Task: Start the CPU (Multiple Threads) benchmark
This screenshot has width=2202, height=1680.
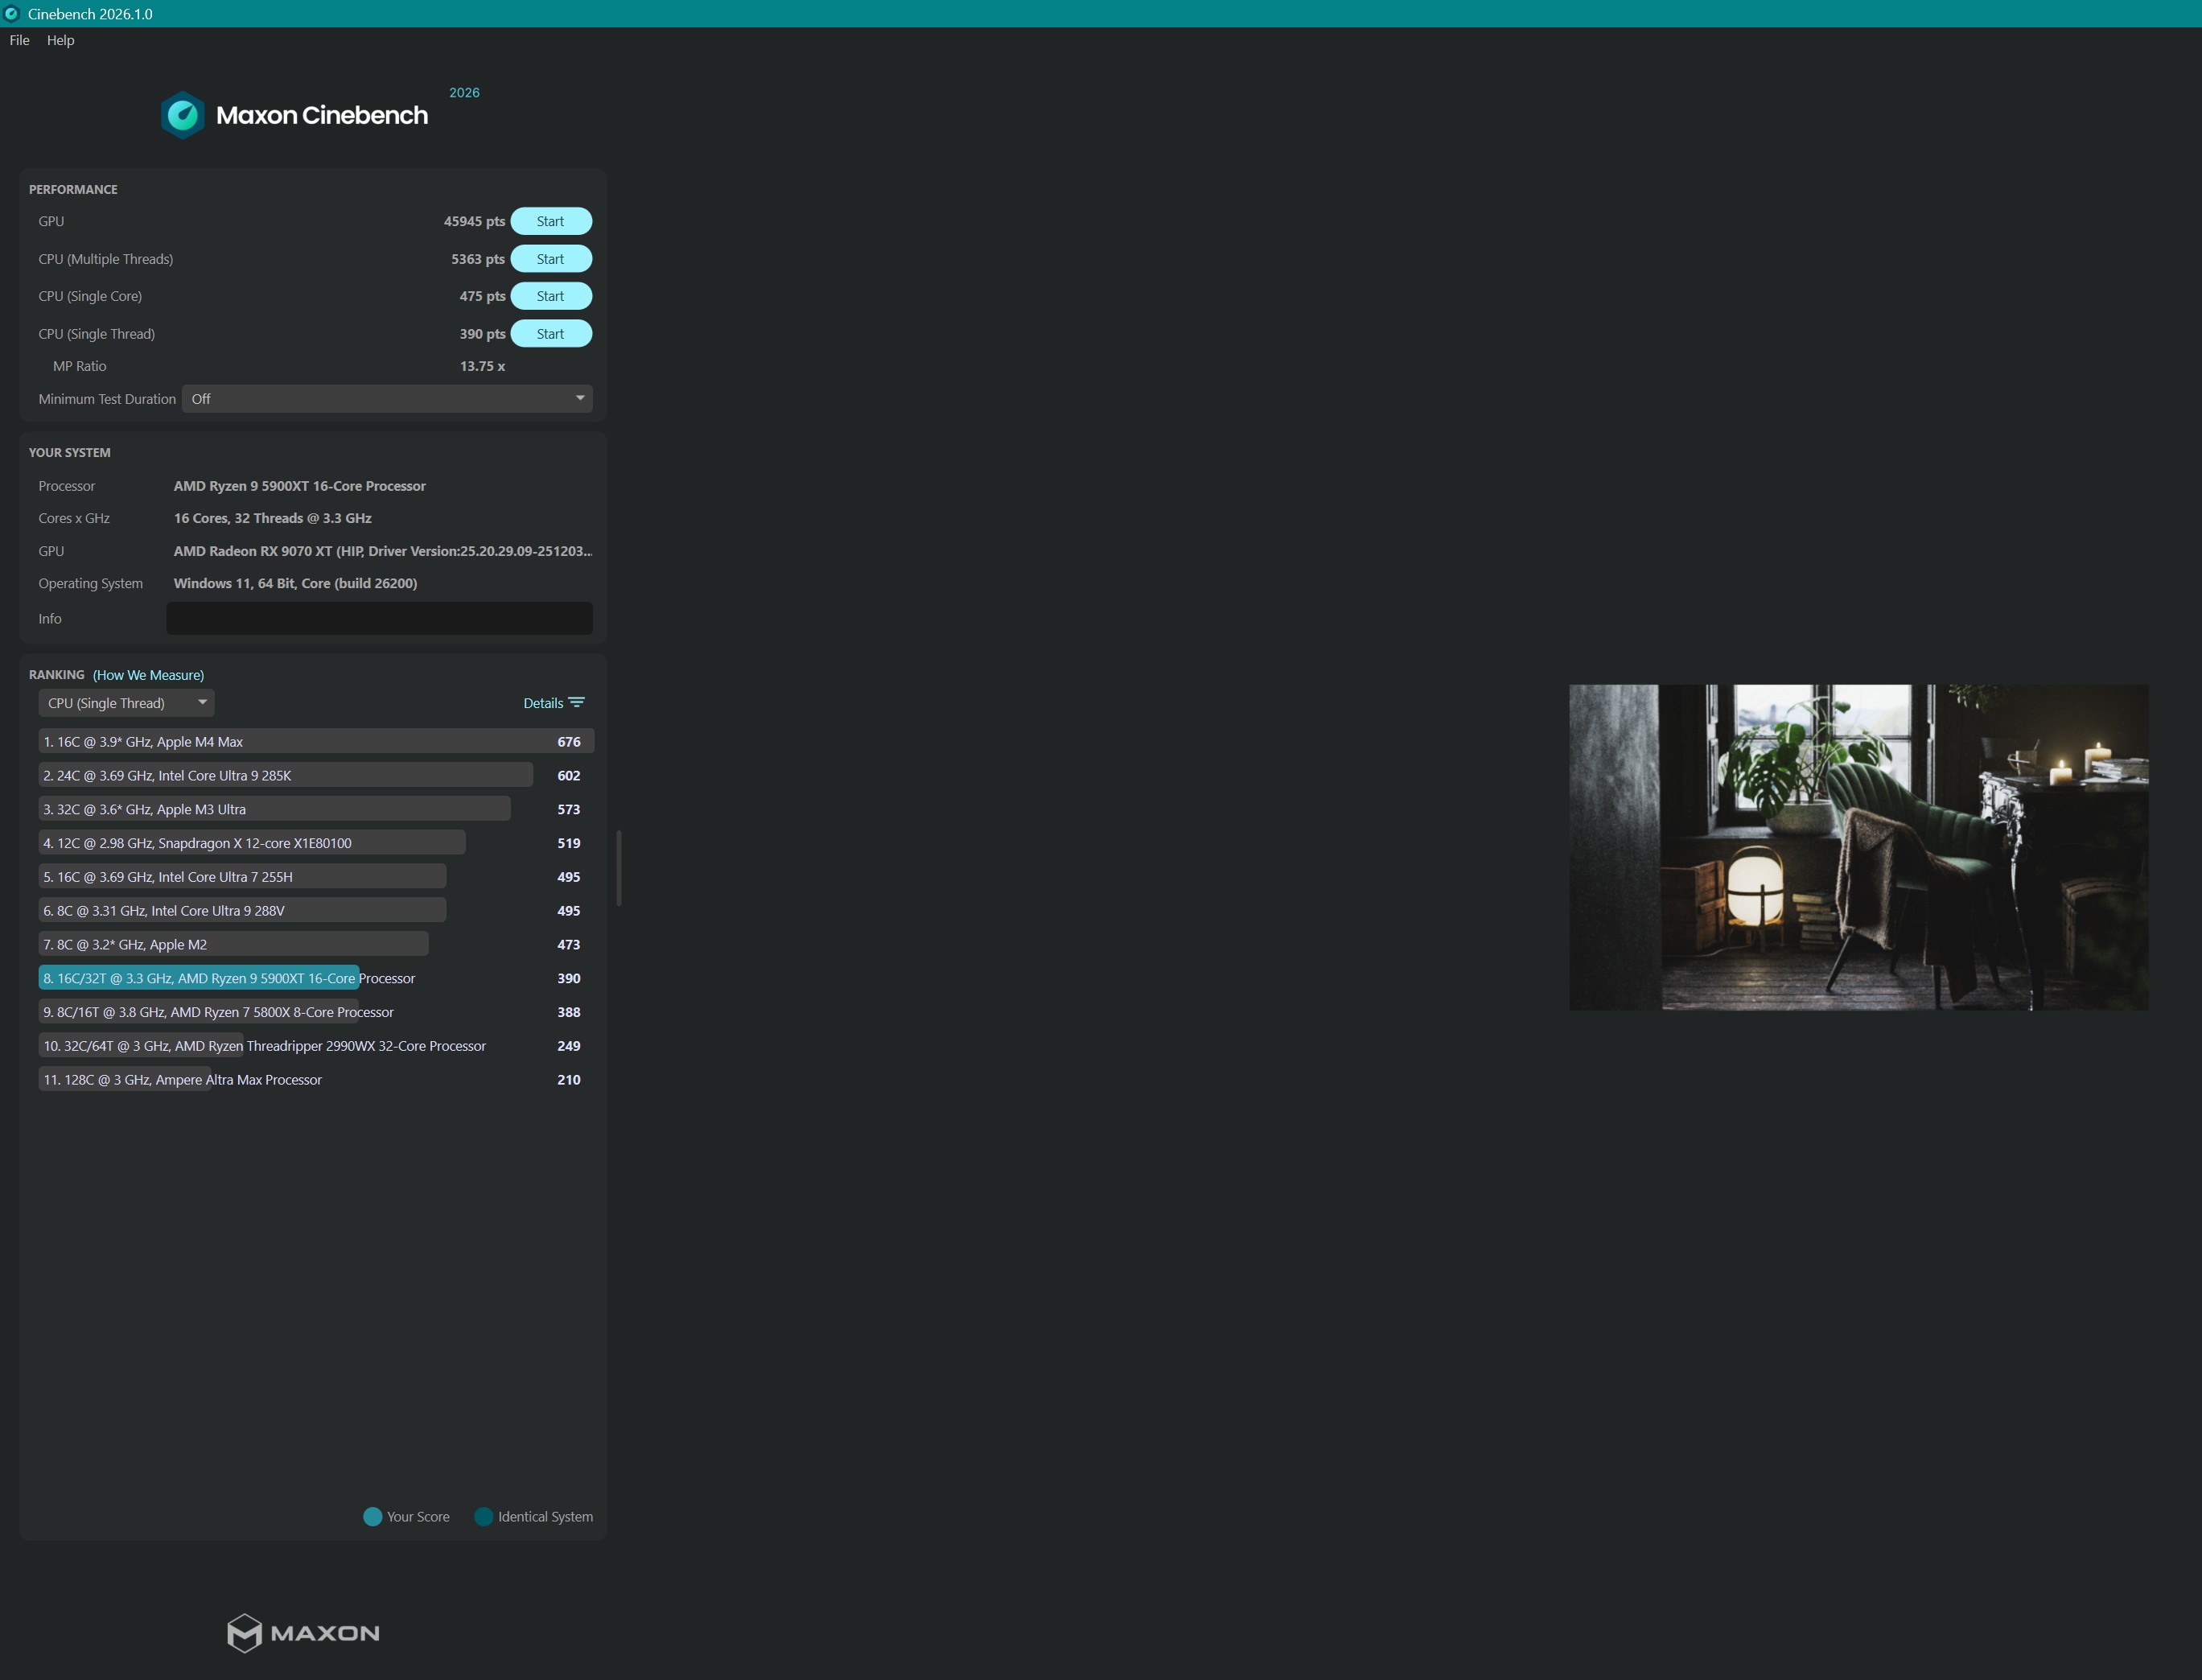Action: 551,258
